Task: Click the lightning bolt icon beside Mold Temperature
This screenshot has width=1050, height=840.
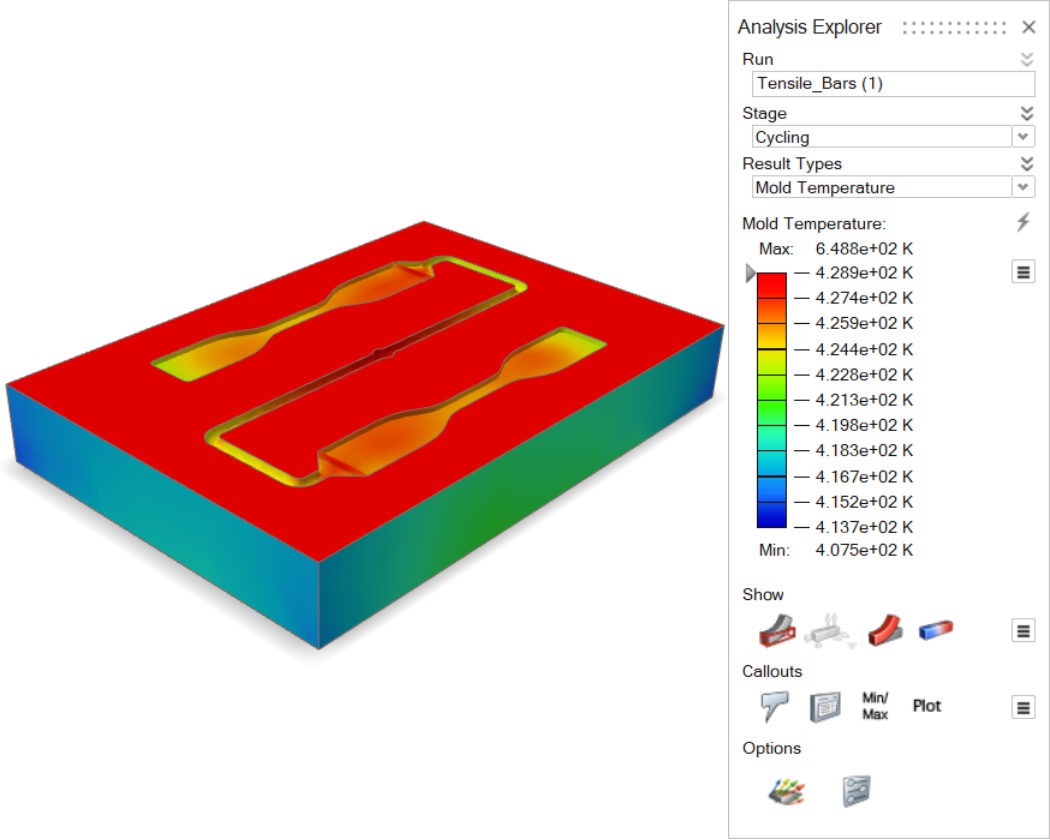Action: tap(1023, 222)
